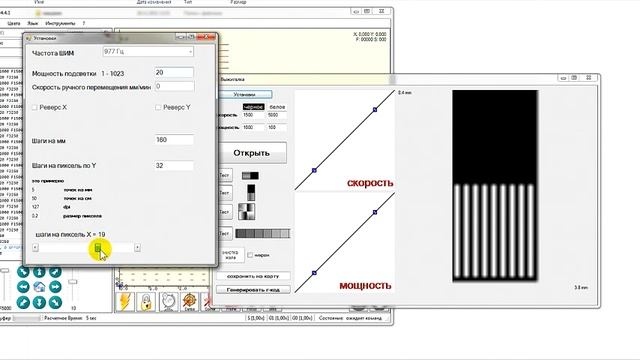Screen dimensions: 640x360
Task: Click the upper point on мощность curve
Action: (x=375, y=212)
